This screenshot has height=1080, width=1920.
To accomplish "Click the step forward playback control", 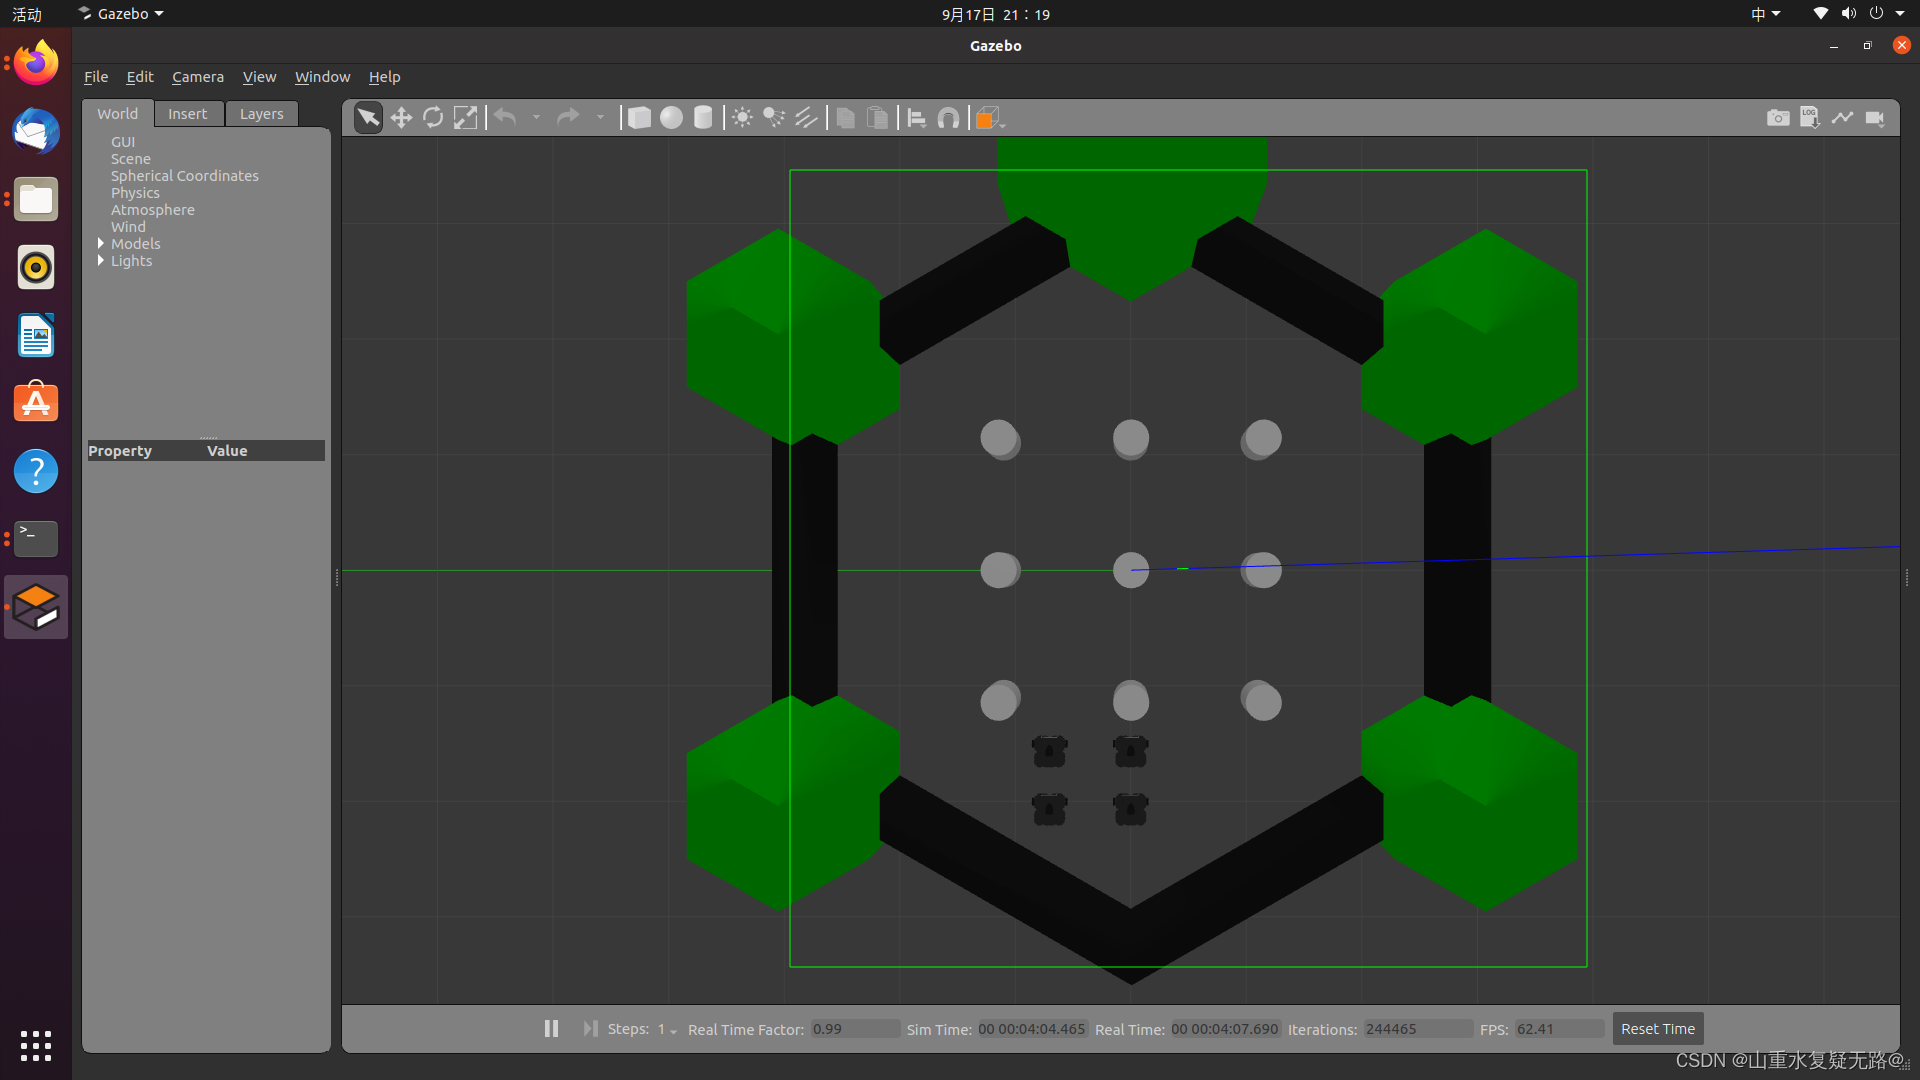I will point(589,1029).
